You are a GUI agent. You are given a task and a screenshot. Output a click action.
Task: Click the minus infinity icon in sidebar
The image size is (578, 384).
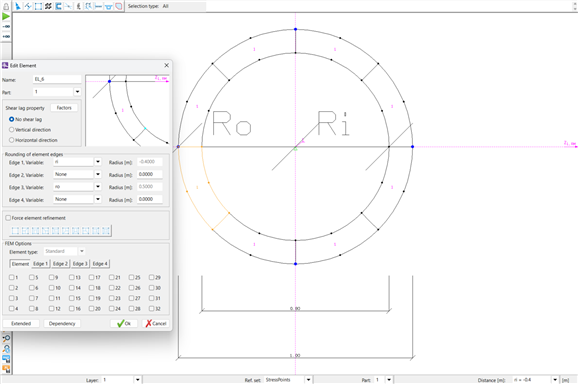pos(6,27)
